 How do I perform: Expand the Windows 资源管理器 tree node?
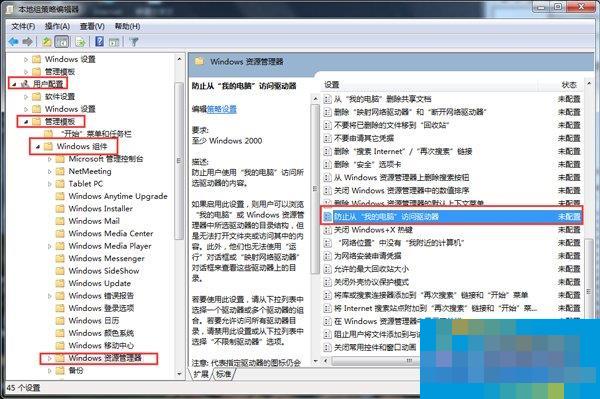pos(49,358)
